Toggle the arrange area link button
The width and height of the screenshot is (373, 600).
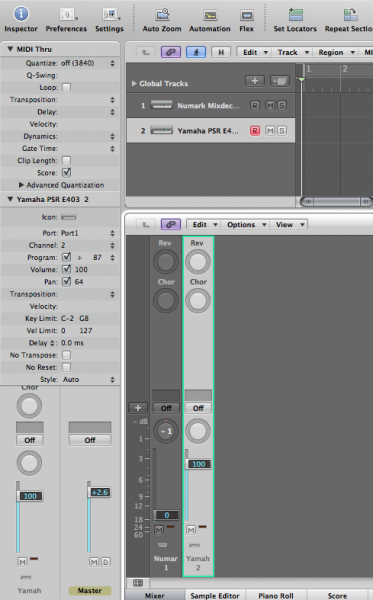click(171, 52)
